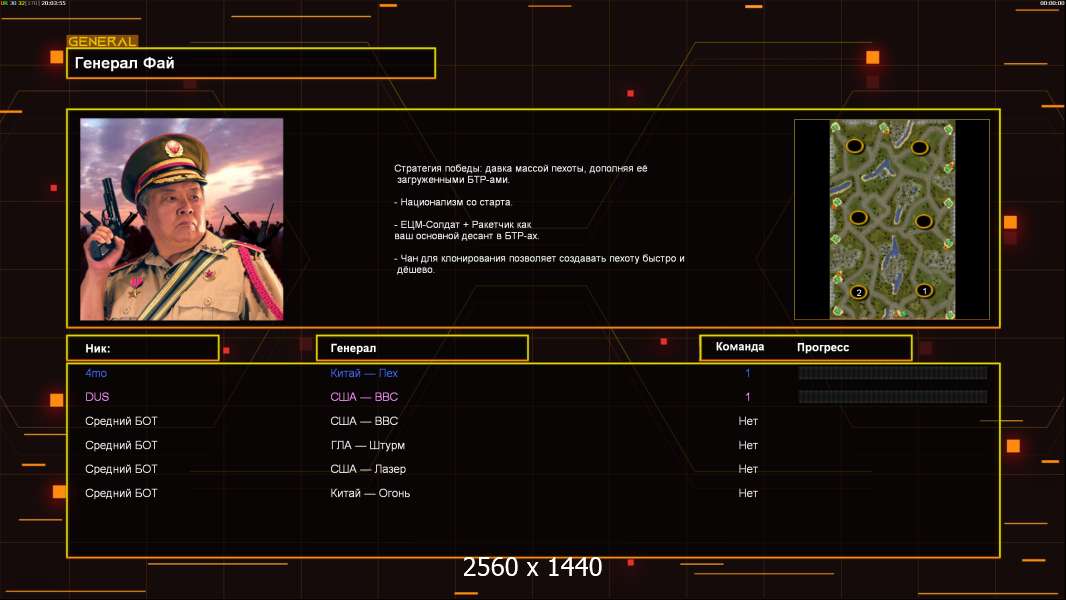Select player DUS in the list
Screen dimensions: 1066x600
click(97, 397)
